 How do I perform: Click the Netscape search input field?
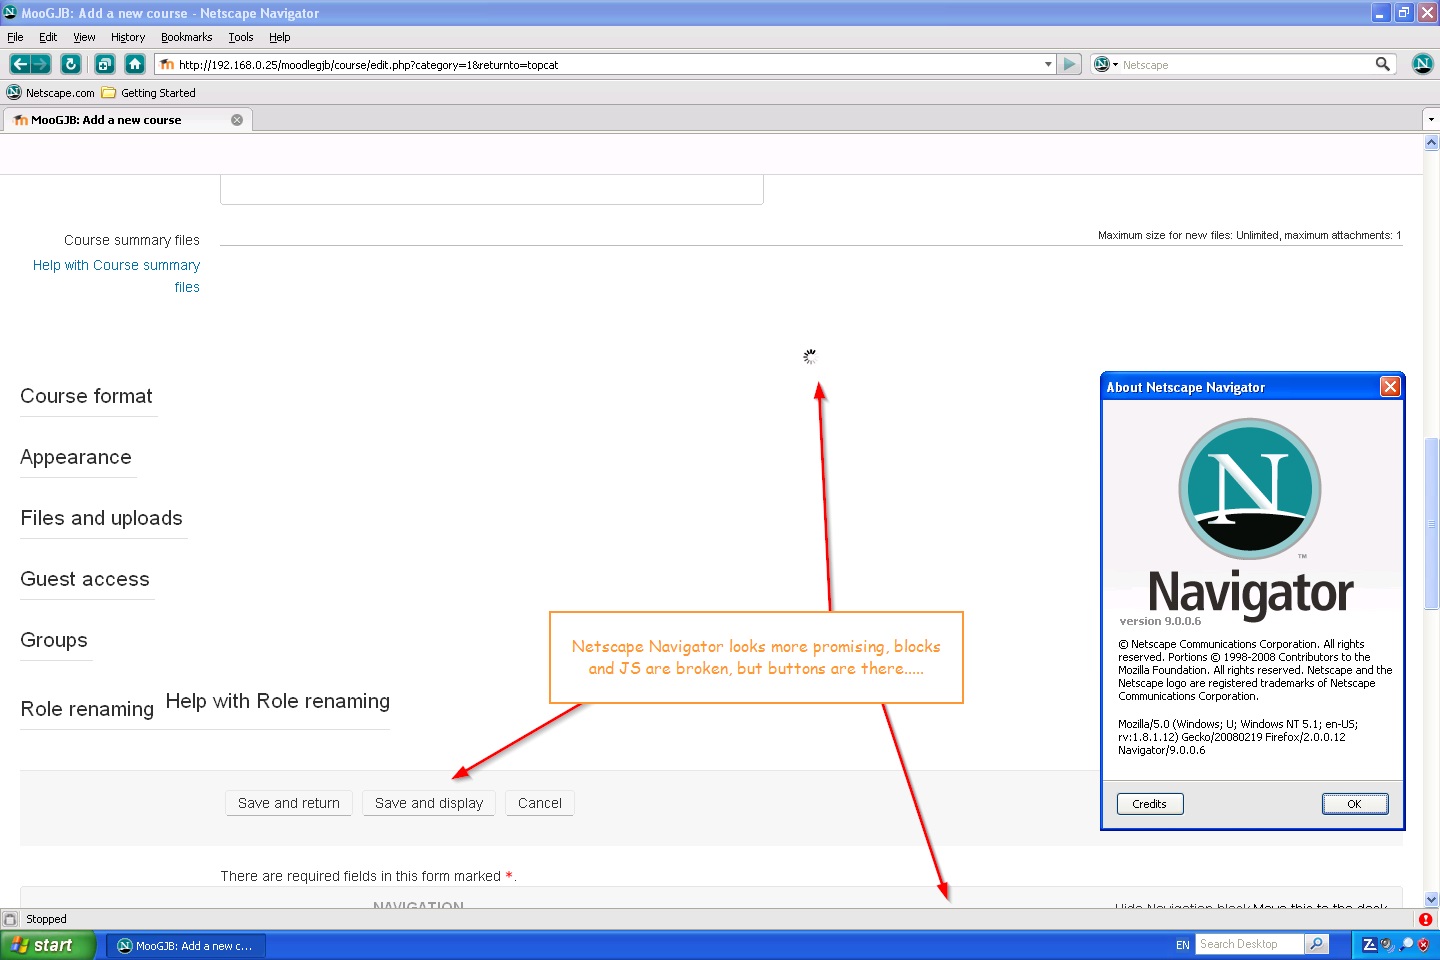1245,64
